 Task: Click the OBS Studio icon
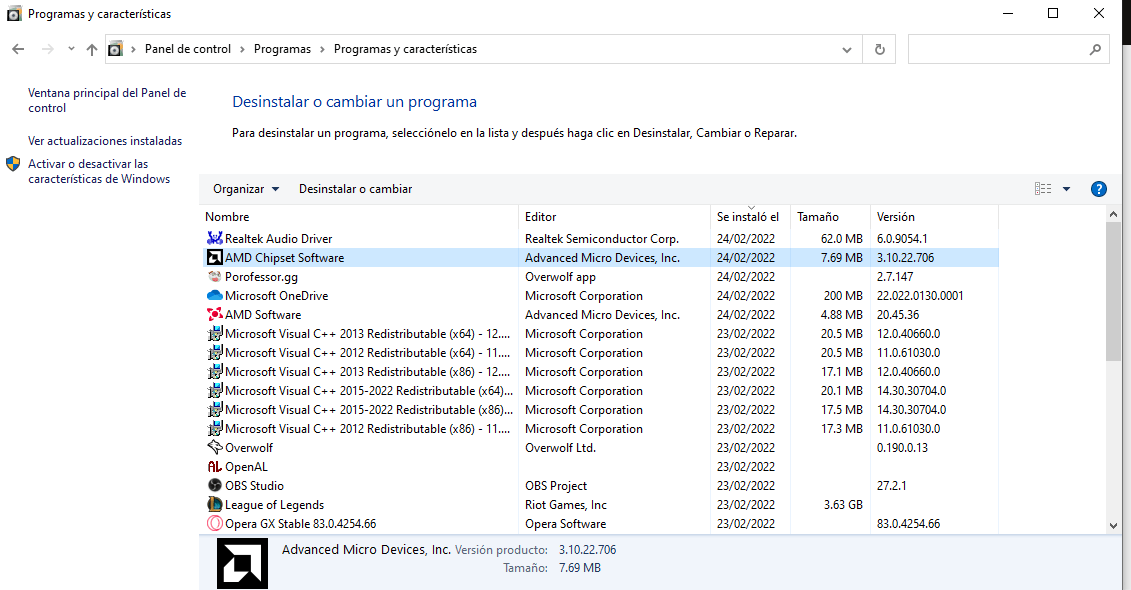[x=214, y=485]
